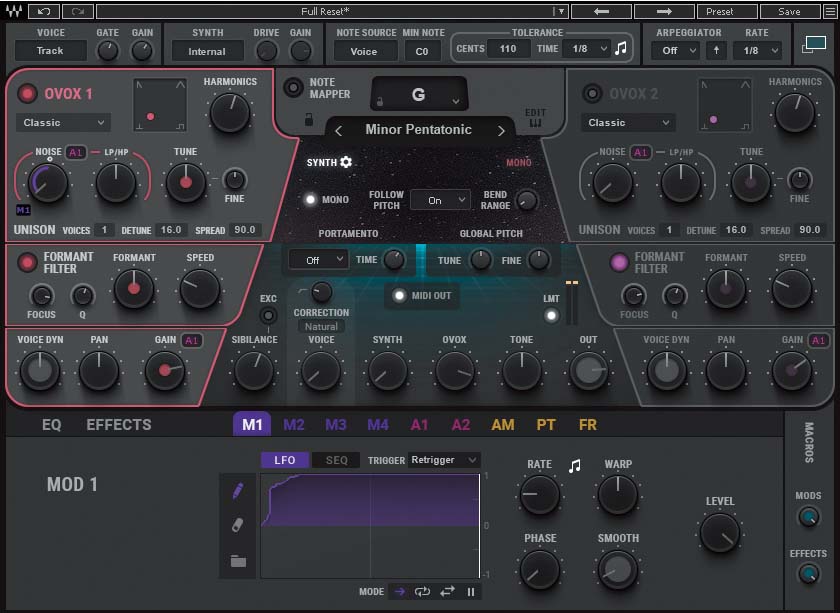The image size is (840, 613).
Task: Toggle the Note Mapper power button
Action: (293, 87)
